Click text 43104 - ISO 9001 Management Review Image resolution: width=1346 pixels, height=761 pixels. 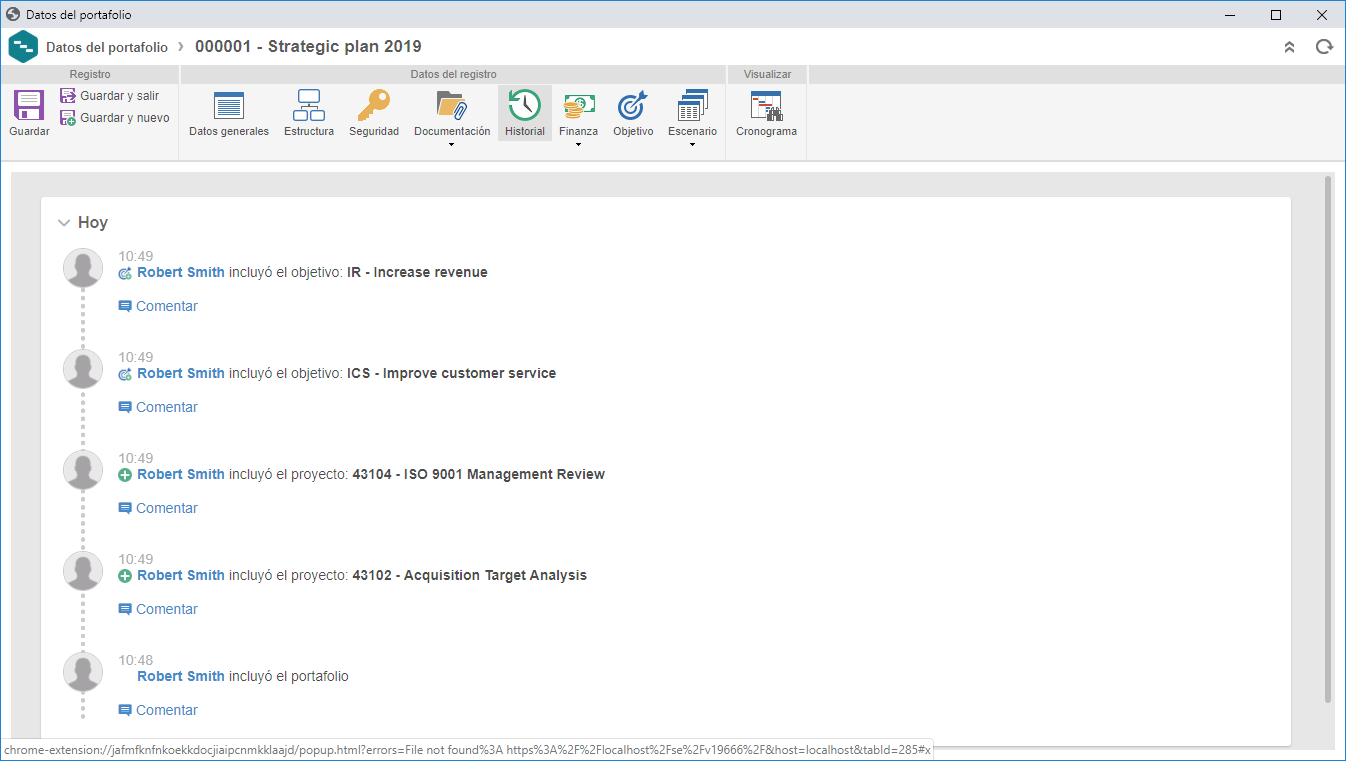tap(478, 474)
